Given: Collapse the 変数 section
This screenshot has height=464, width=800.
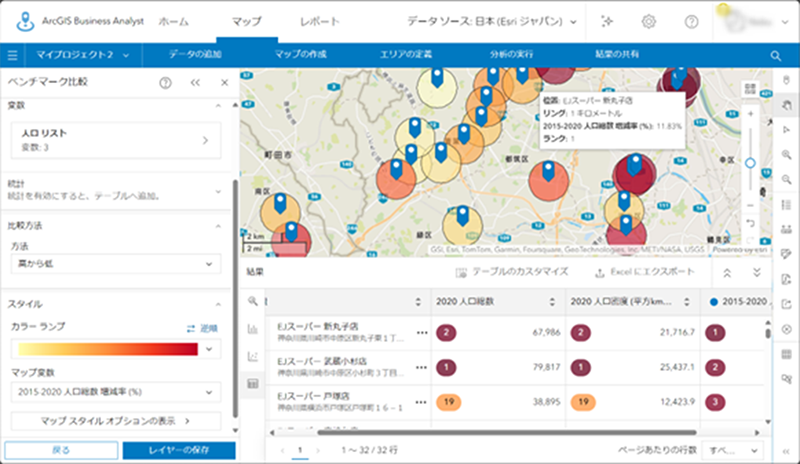Looking at the screenshot, I should pos(218,106).
